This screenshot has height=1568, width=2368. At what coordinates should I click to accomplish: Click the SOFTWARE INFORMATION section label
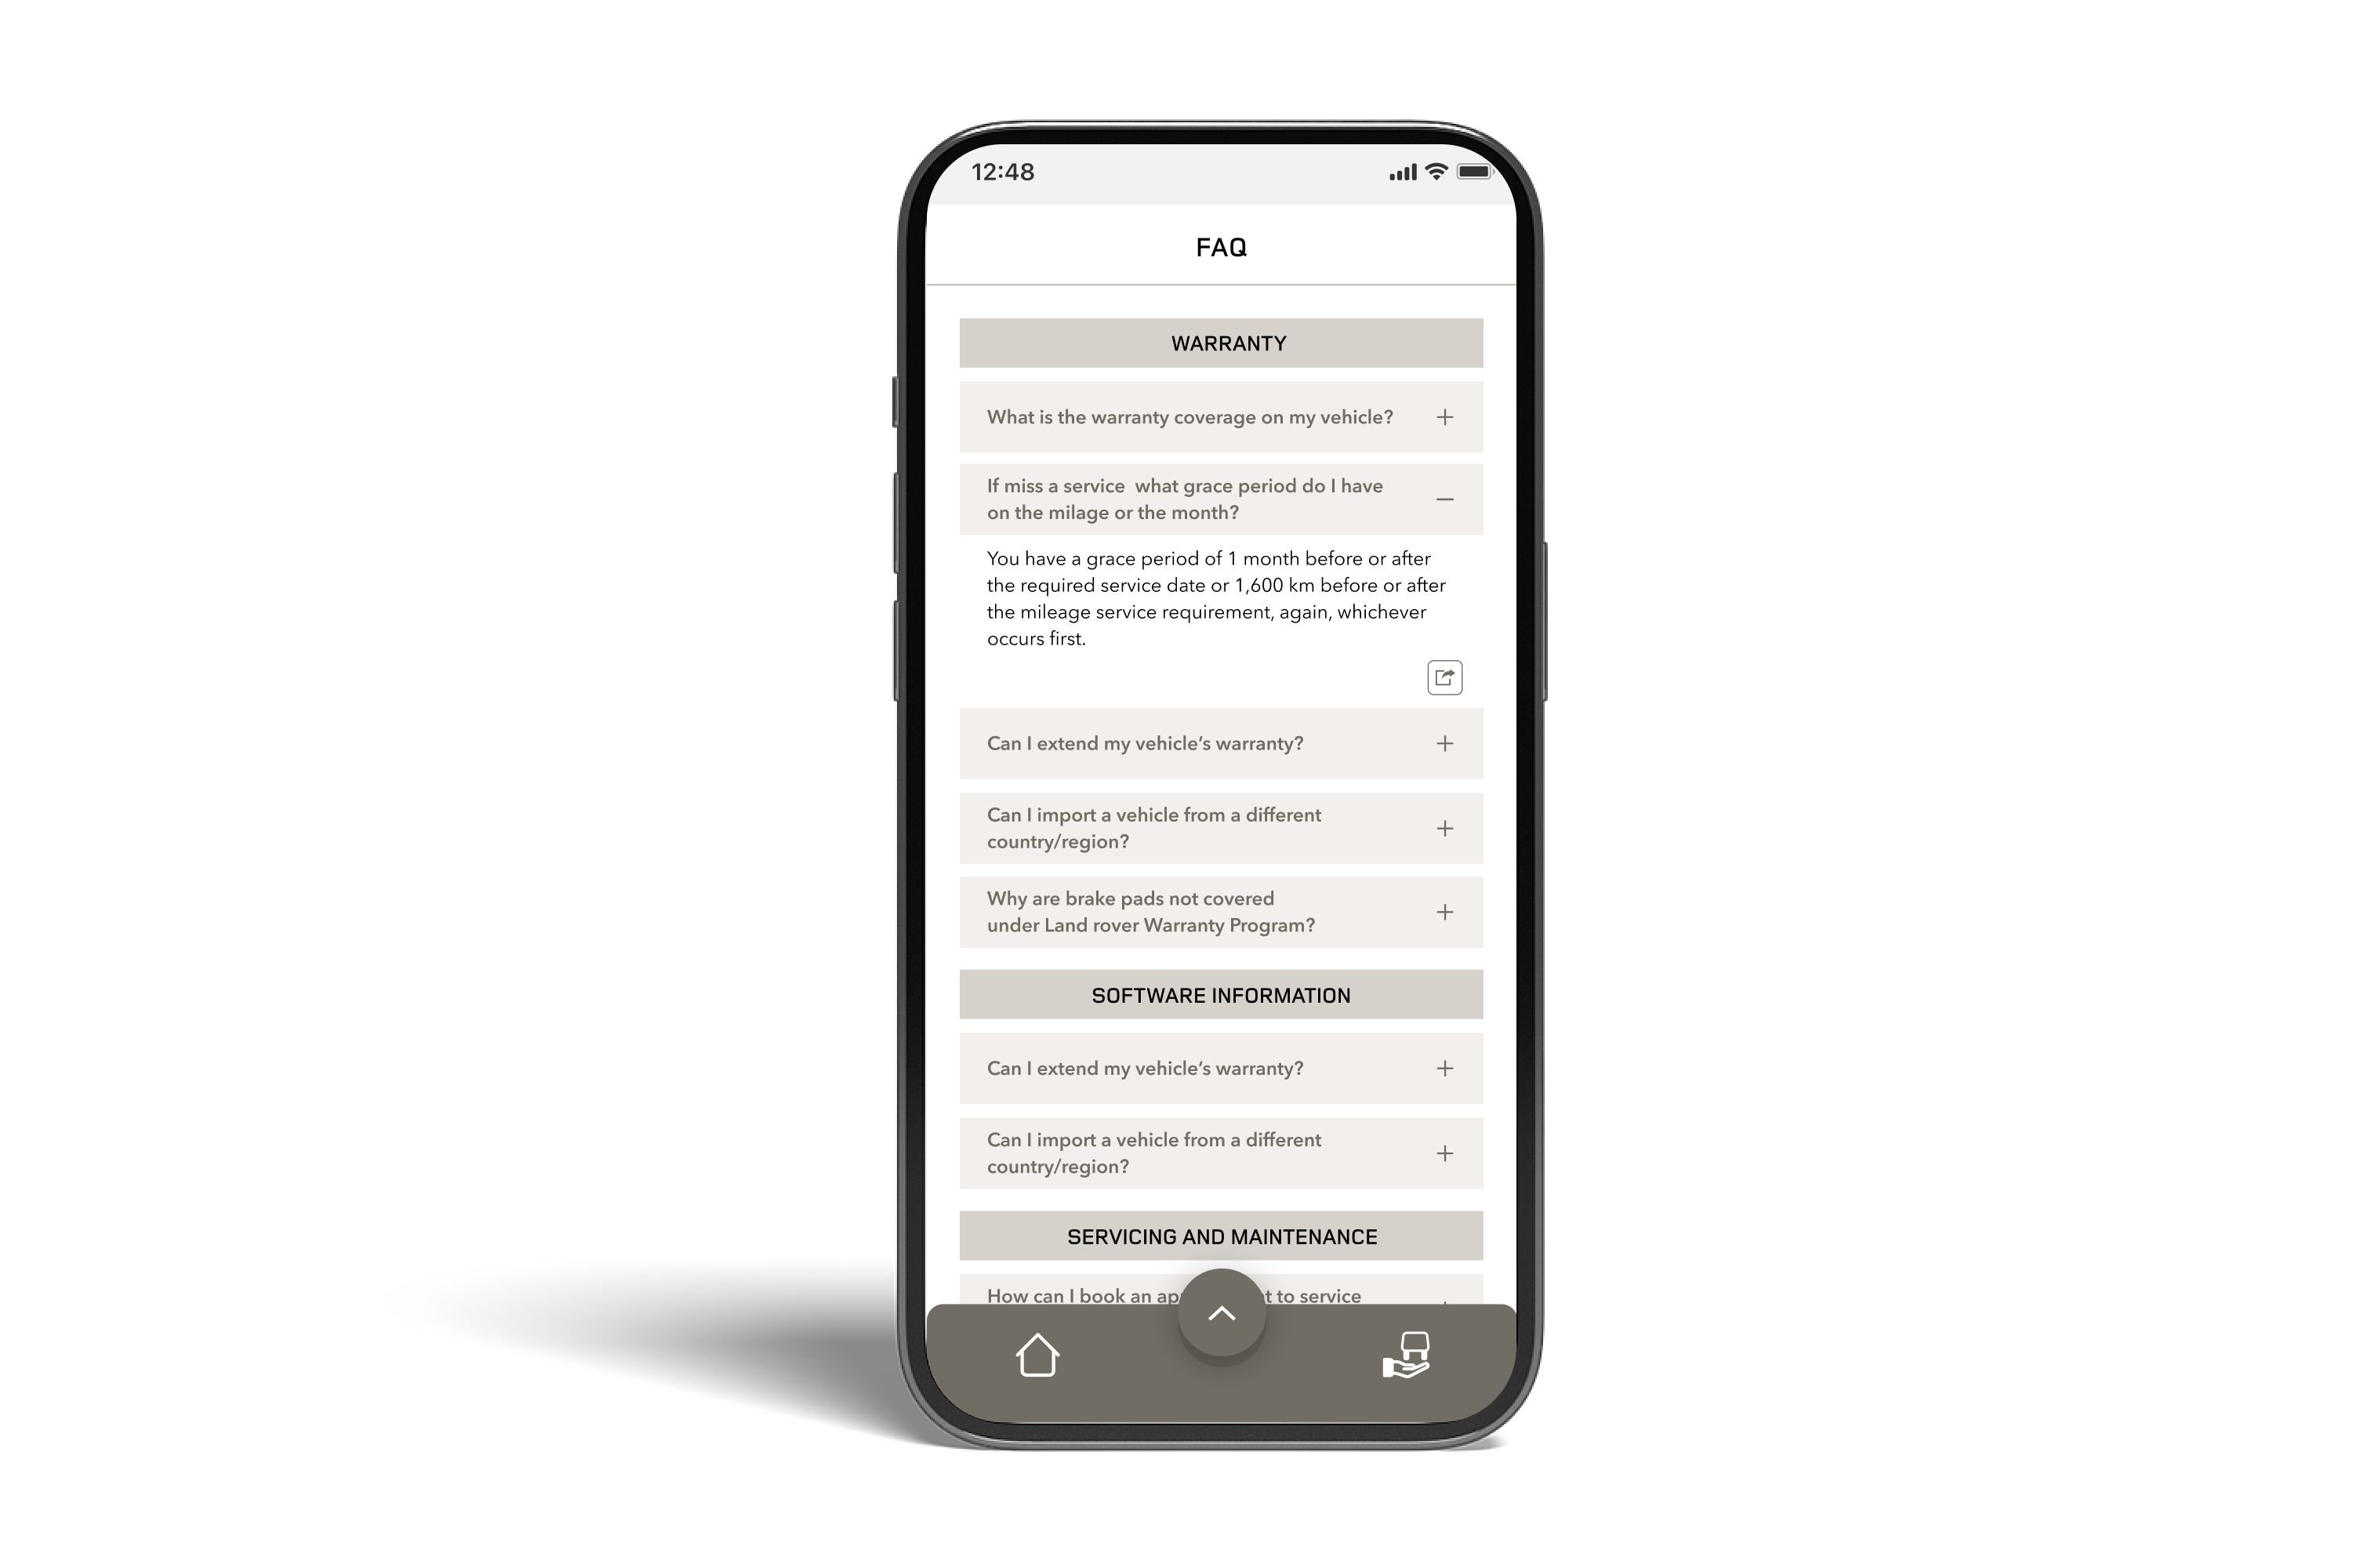click(x=1220, y=996)
